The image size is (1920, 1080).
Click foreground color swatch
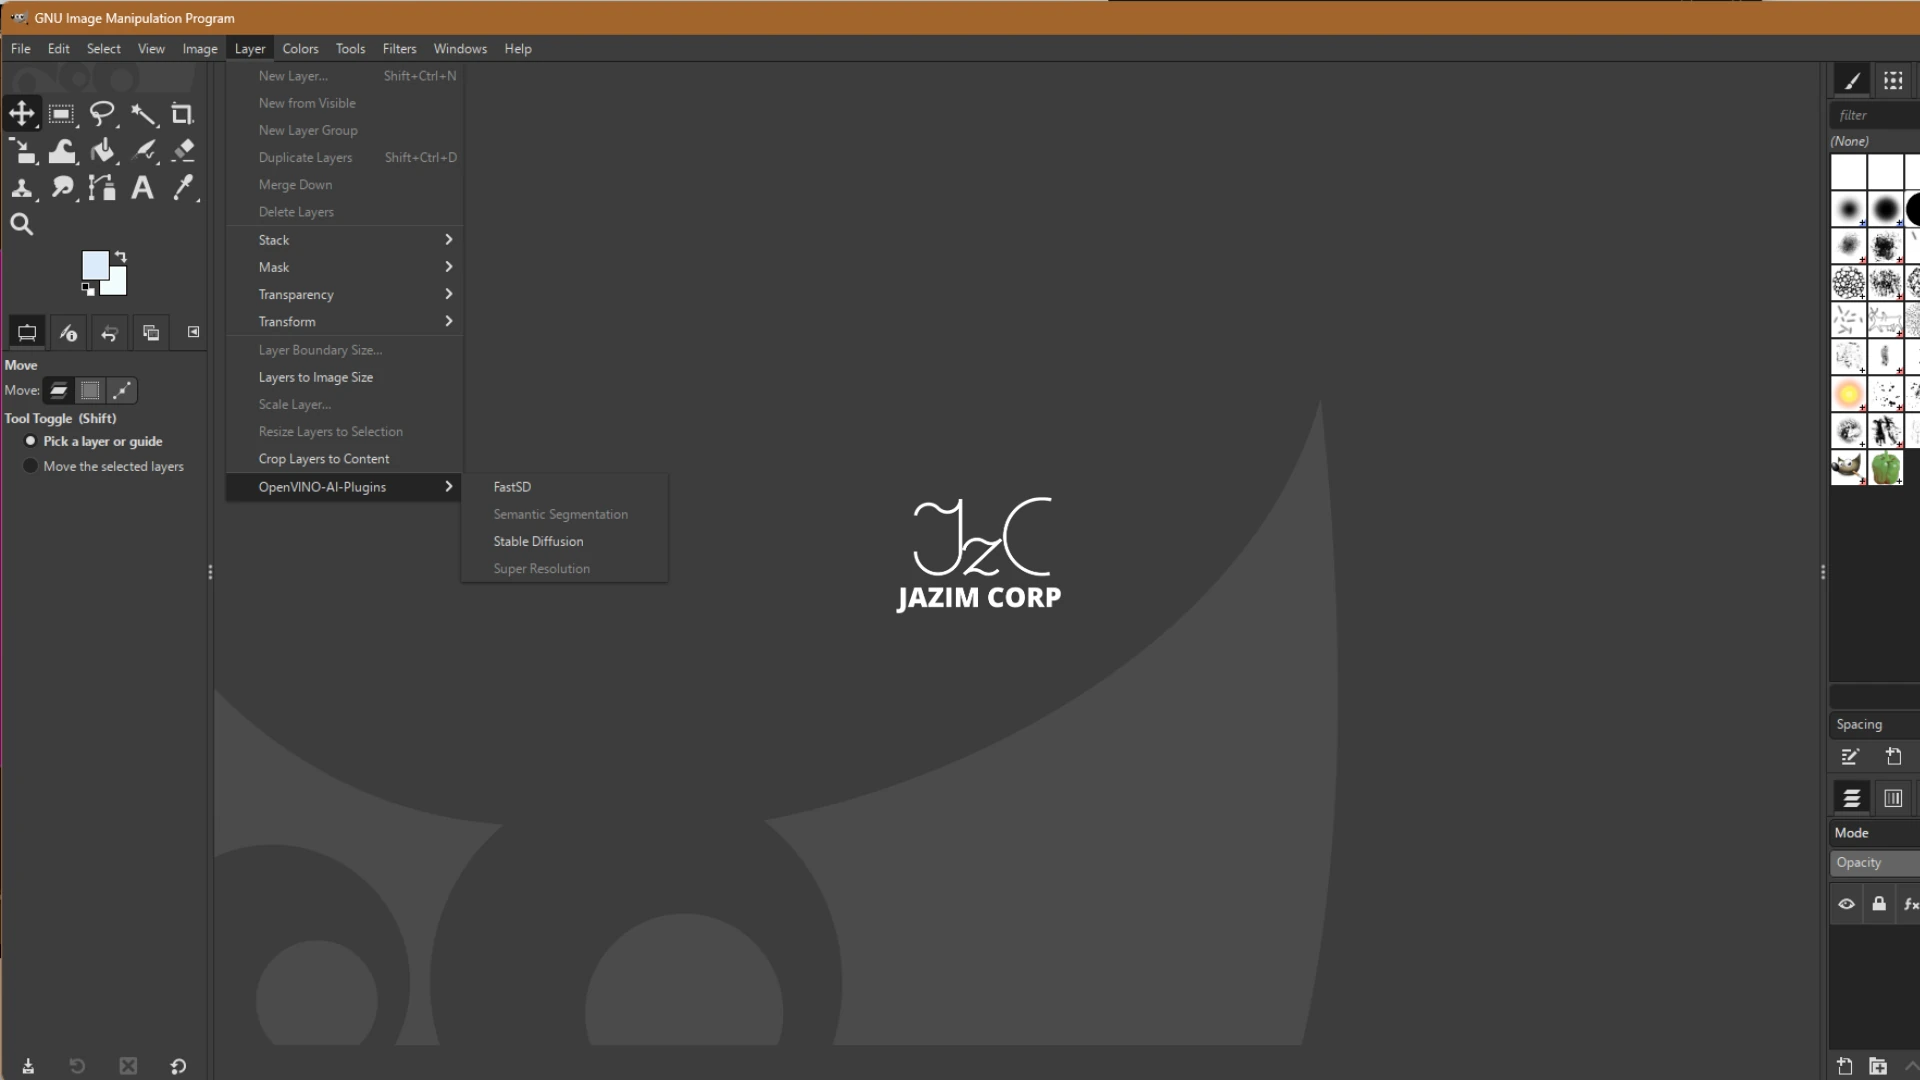click(95, 265)
